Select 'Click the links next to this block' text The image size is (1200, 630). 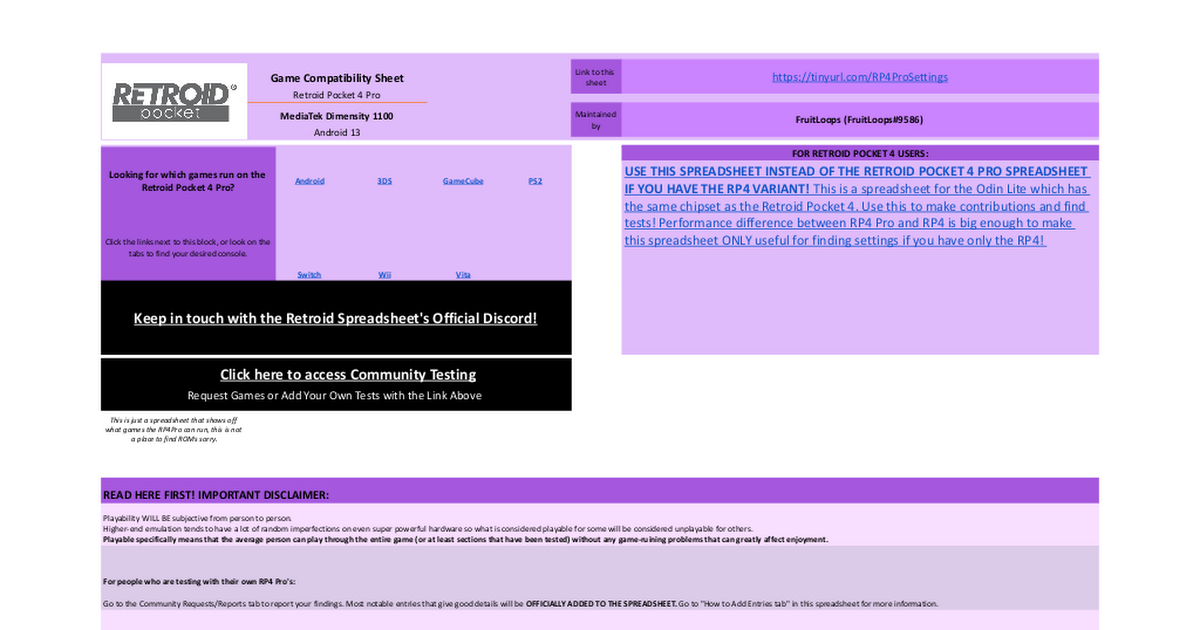pyautogui.click(x=188, y=247)
